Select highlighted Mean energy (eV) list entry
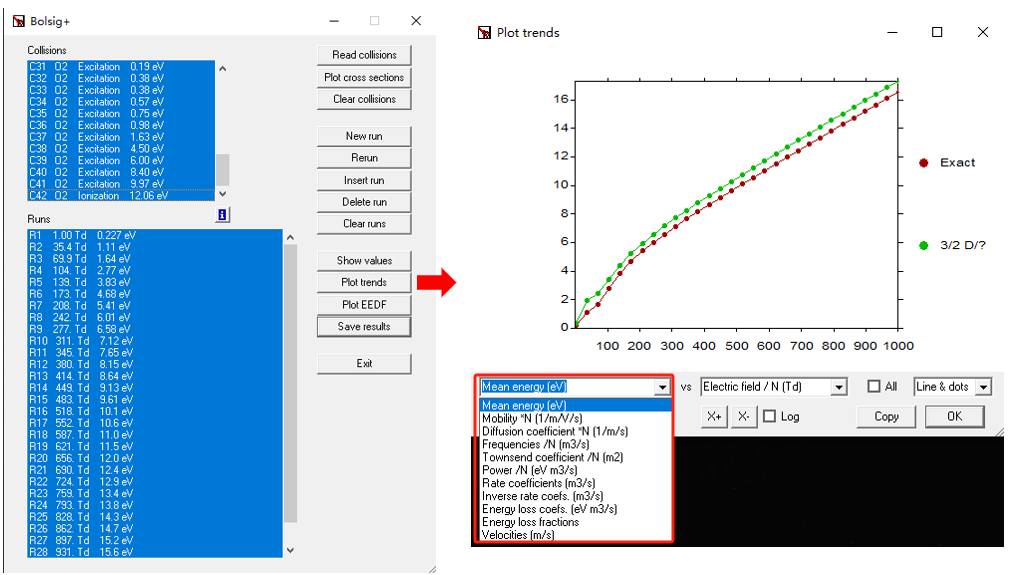The image size is (1015, 575). click(x=575, y=405)
